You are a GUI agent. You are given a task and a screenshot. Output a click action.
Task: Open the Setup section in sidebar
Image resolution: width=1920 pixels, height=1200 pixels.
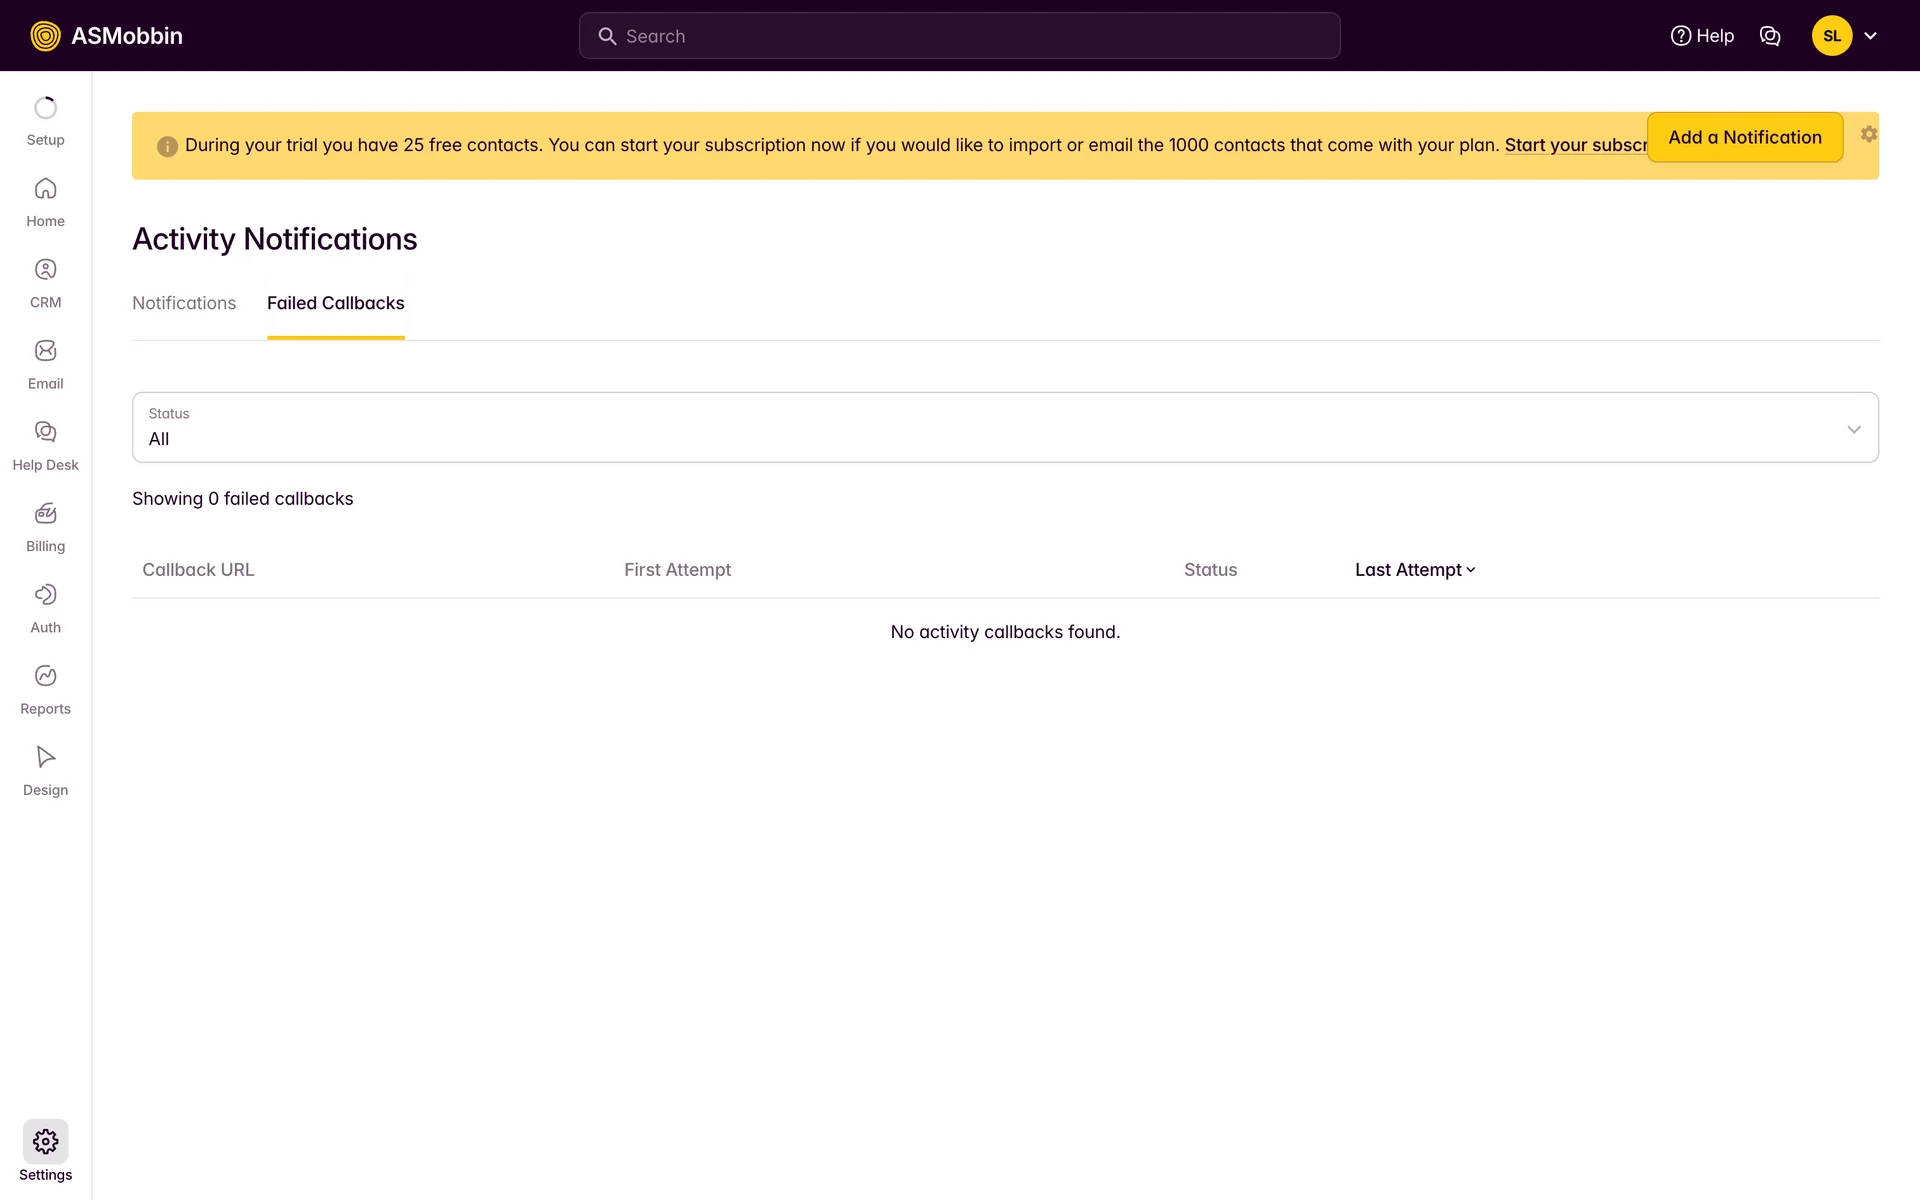pyautogui.click(x=45, y=121)
